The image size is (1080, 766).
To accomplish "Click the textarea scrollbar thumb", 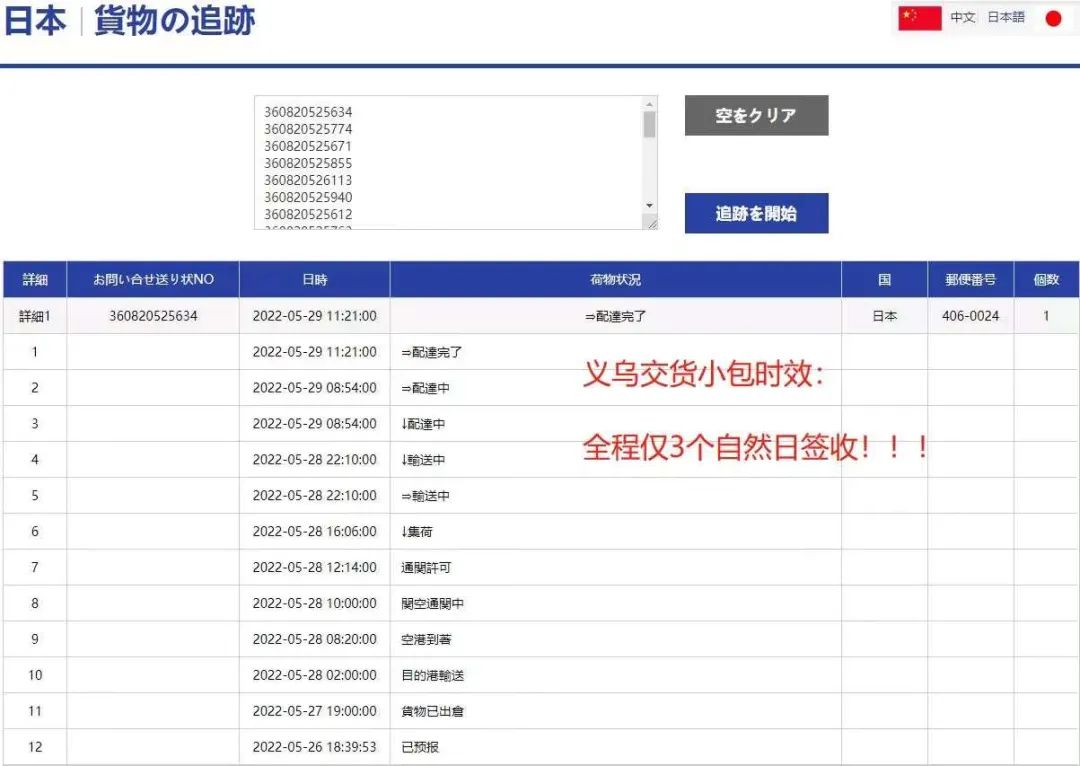I will (649, 125).
